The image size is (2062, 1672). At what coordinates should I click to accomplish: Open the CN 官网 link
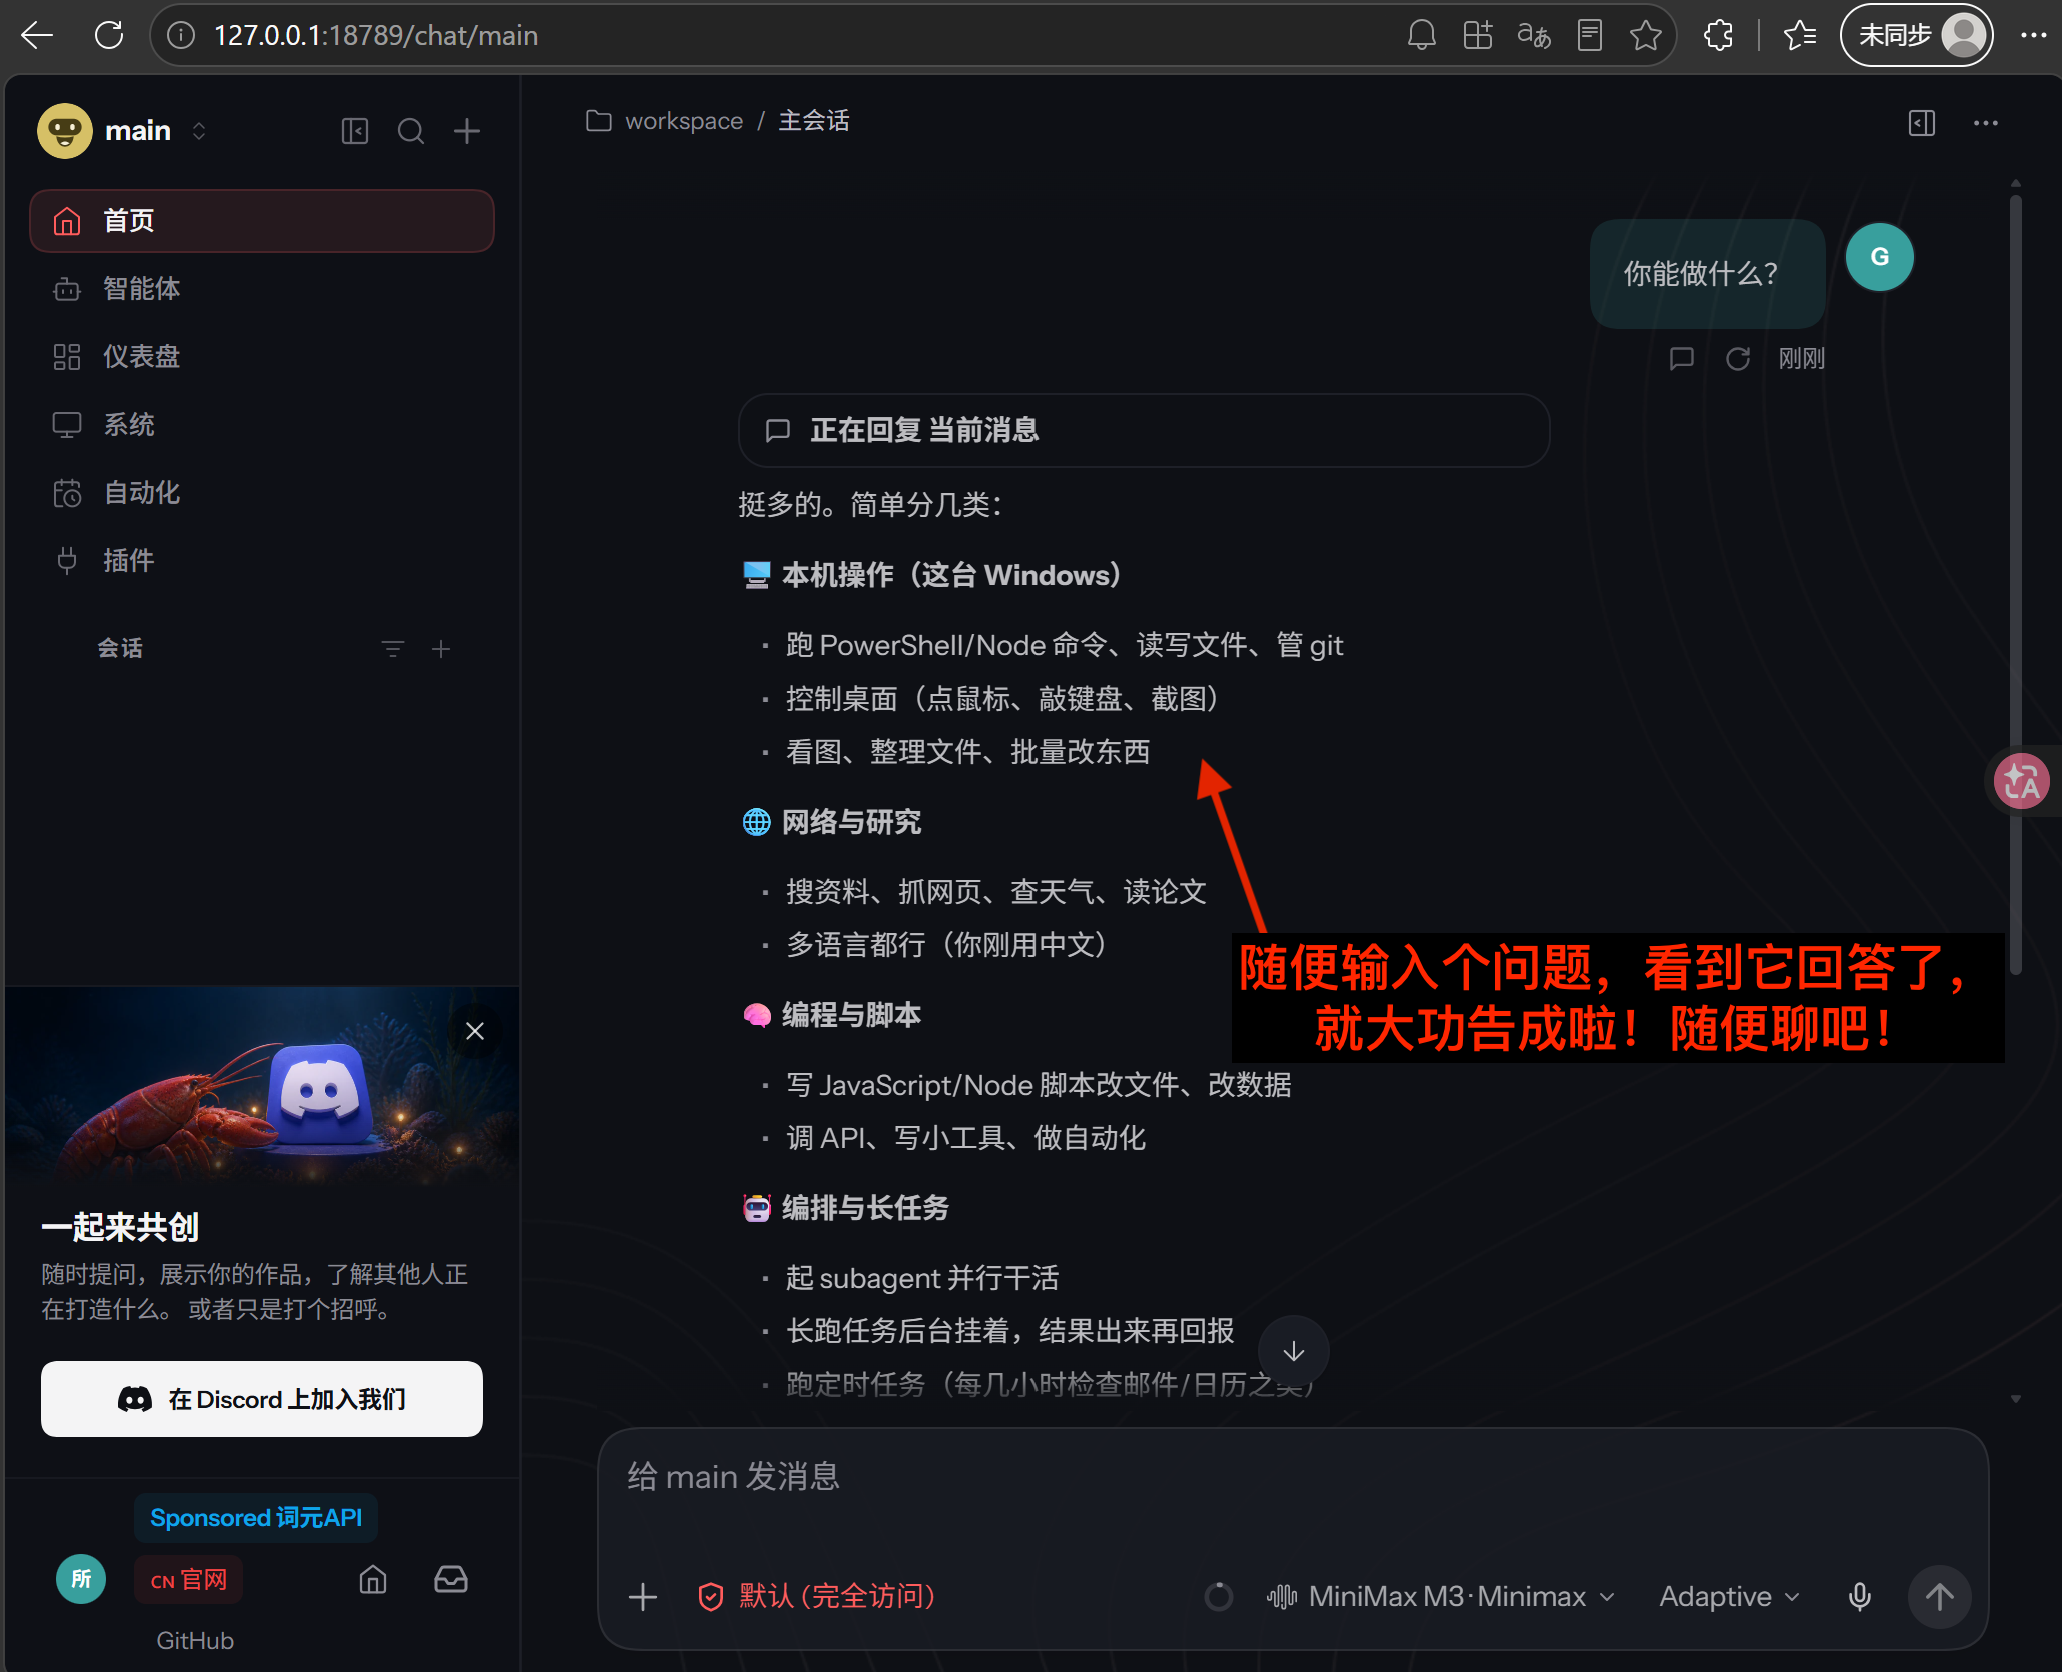(x=189, y=1580)
